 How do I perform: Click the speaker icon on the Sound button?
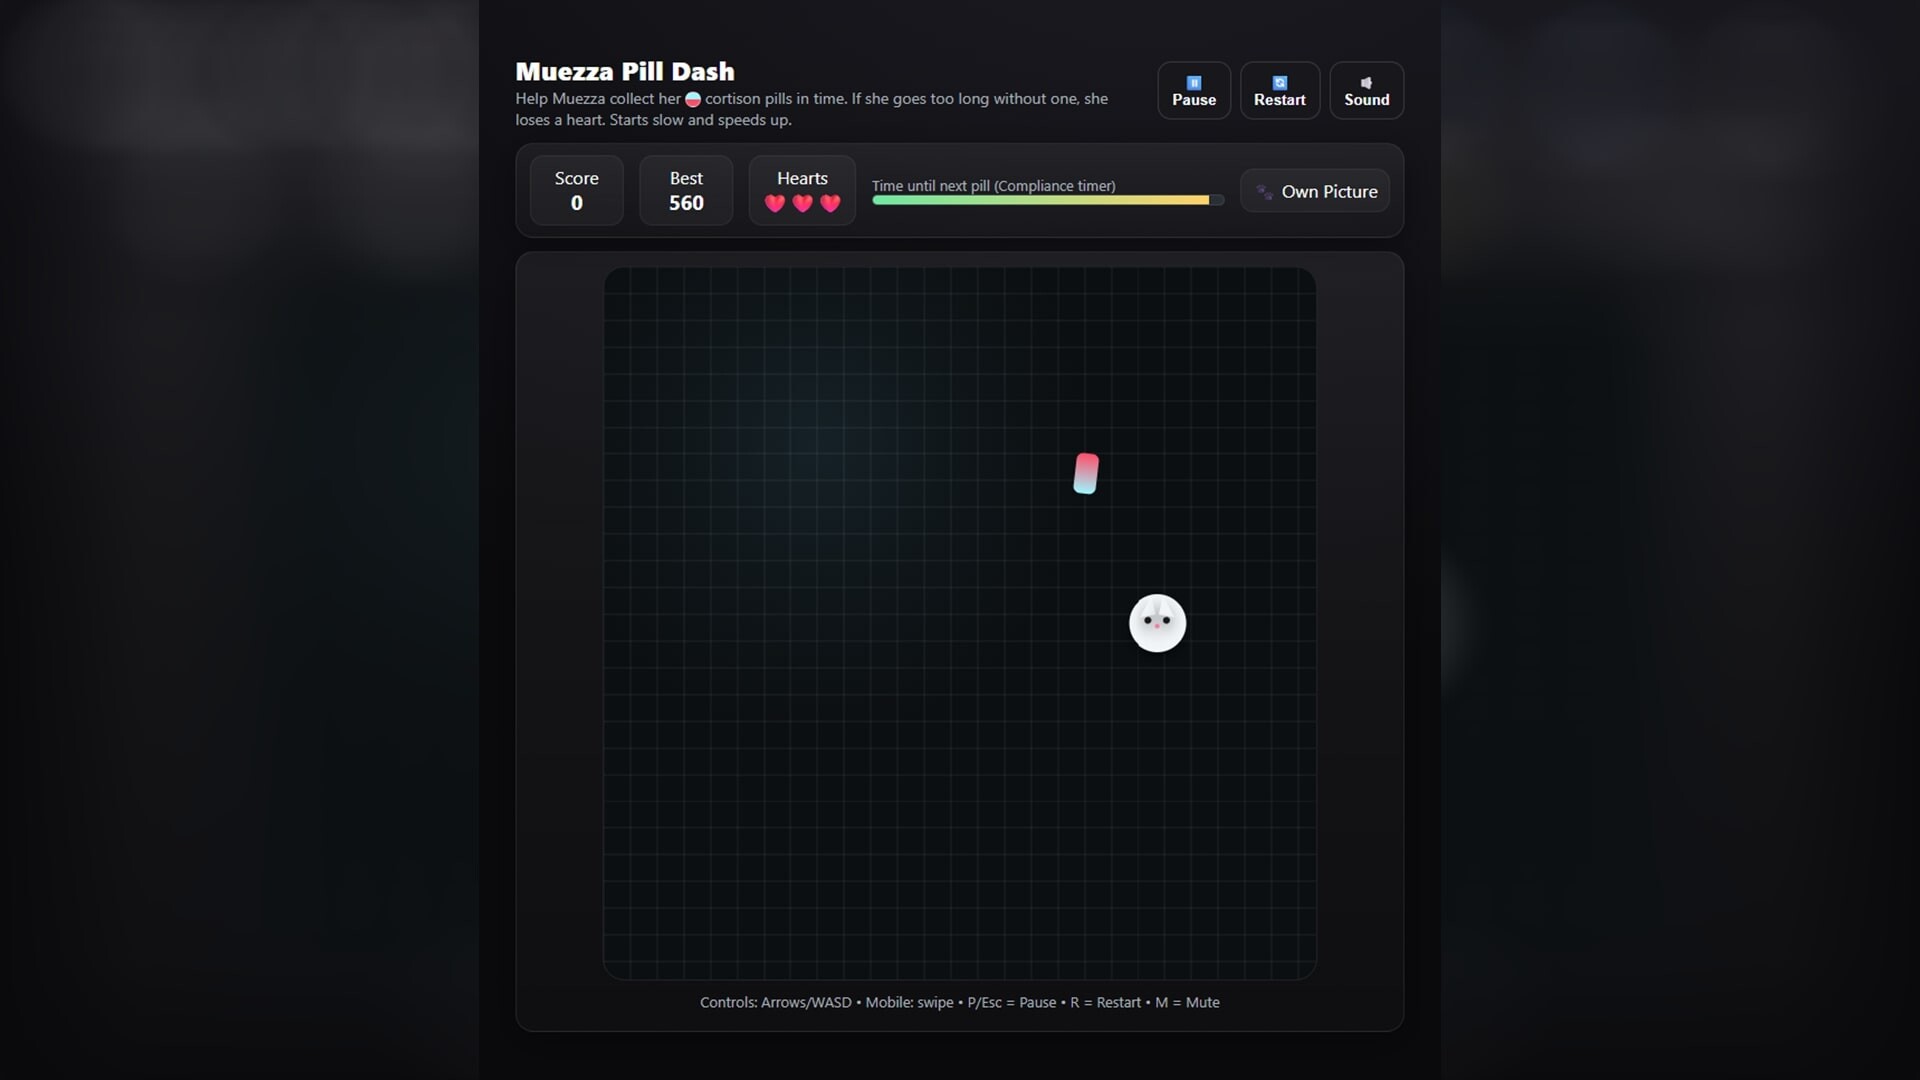(1366, 83)
